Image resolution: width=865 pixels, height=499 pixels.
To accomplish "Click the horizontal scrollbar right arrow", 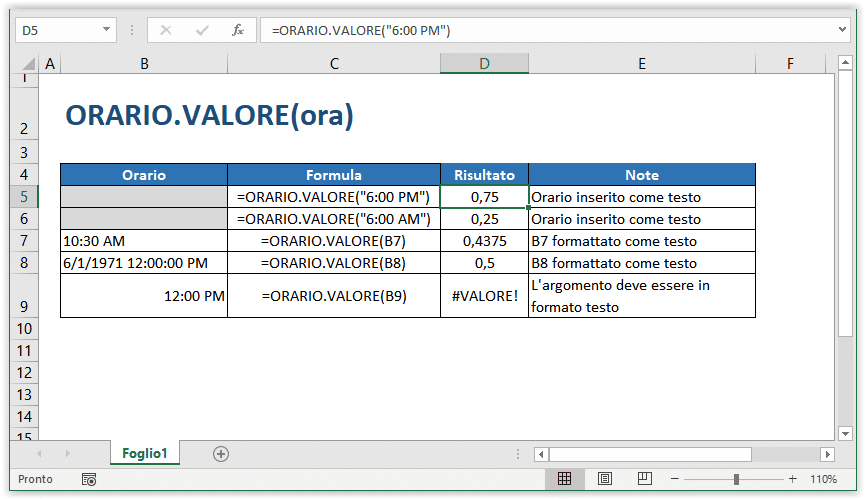I will (x=827, y=454).
